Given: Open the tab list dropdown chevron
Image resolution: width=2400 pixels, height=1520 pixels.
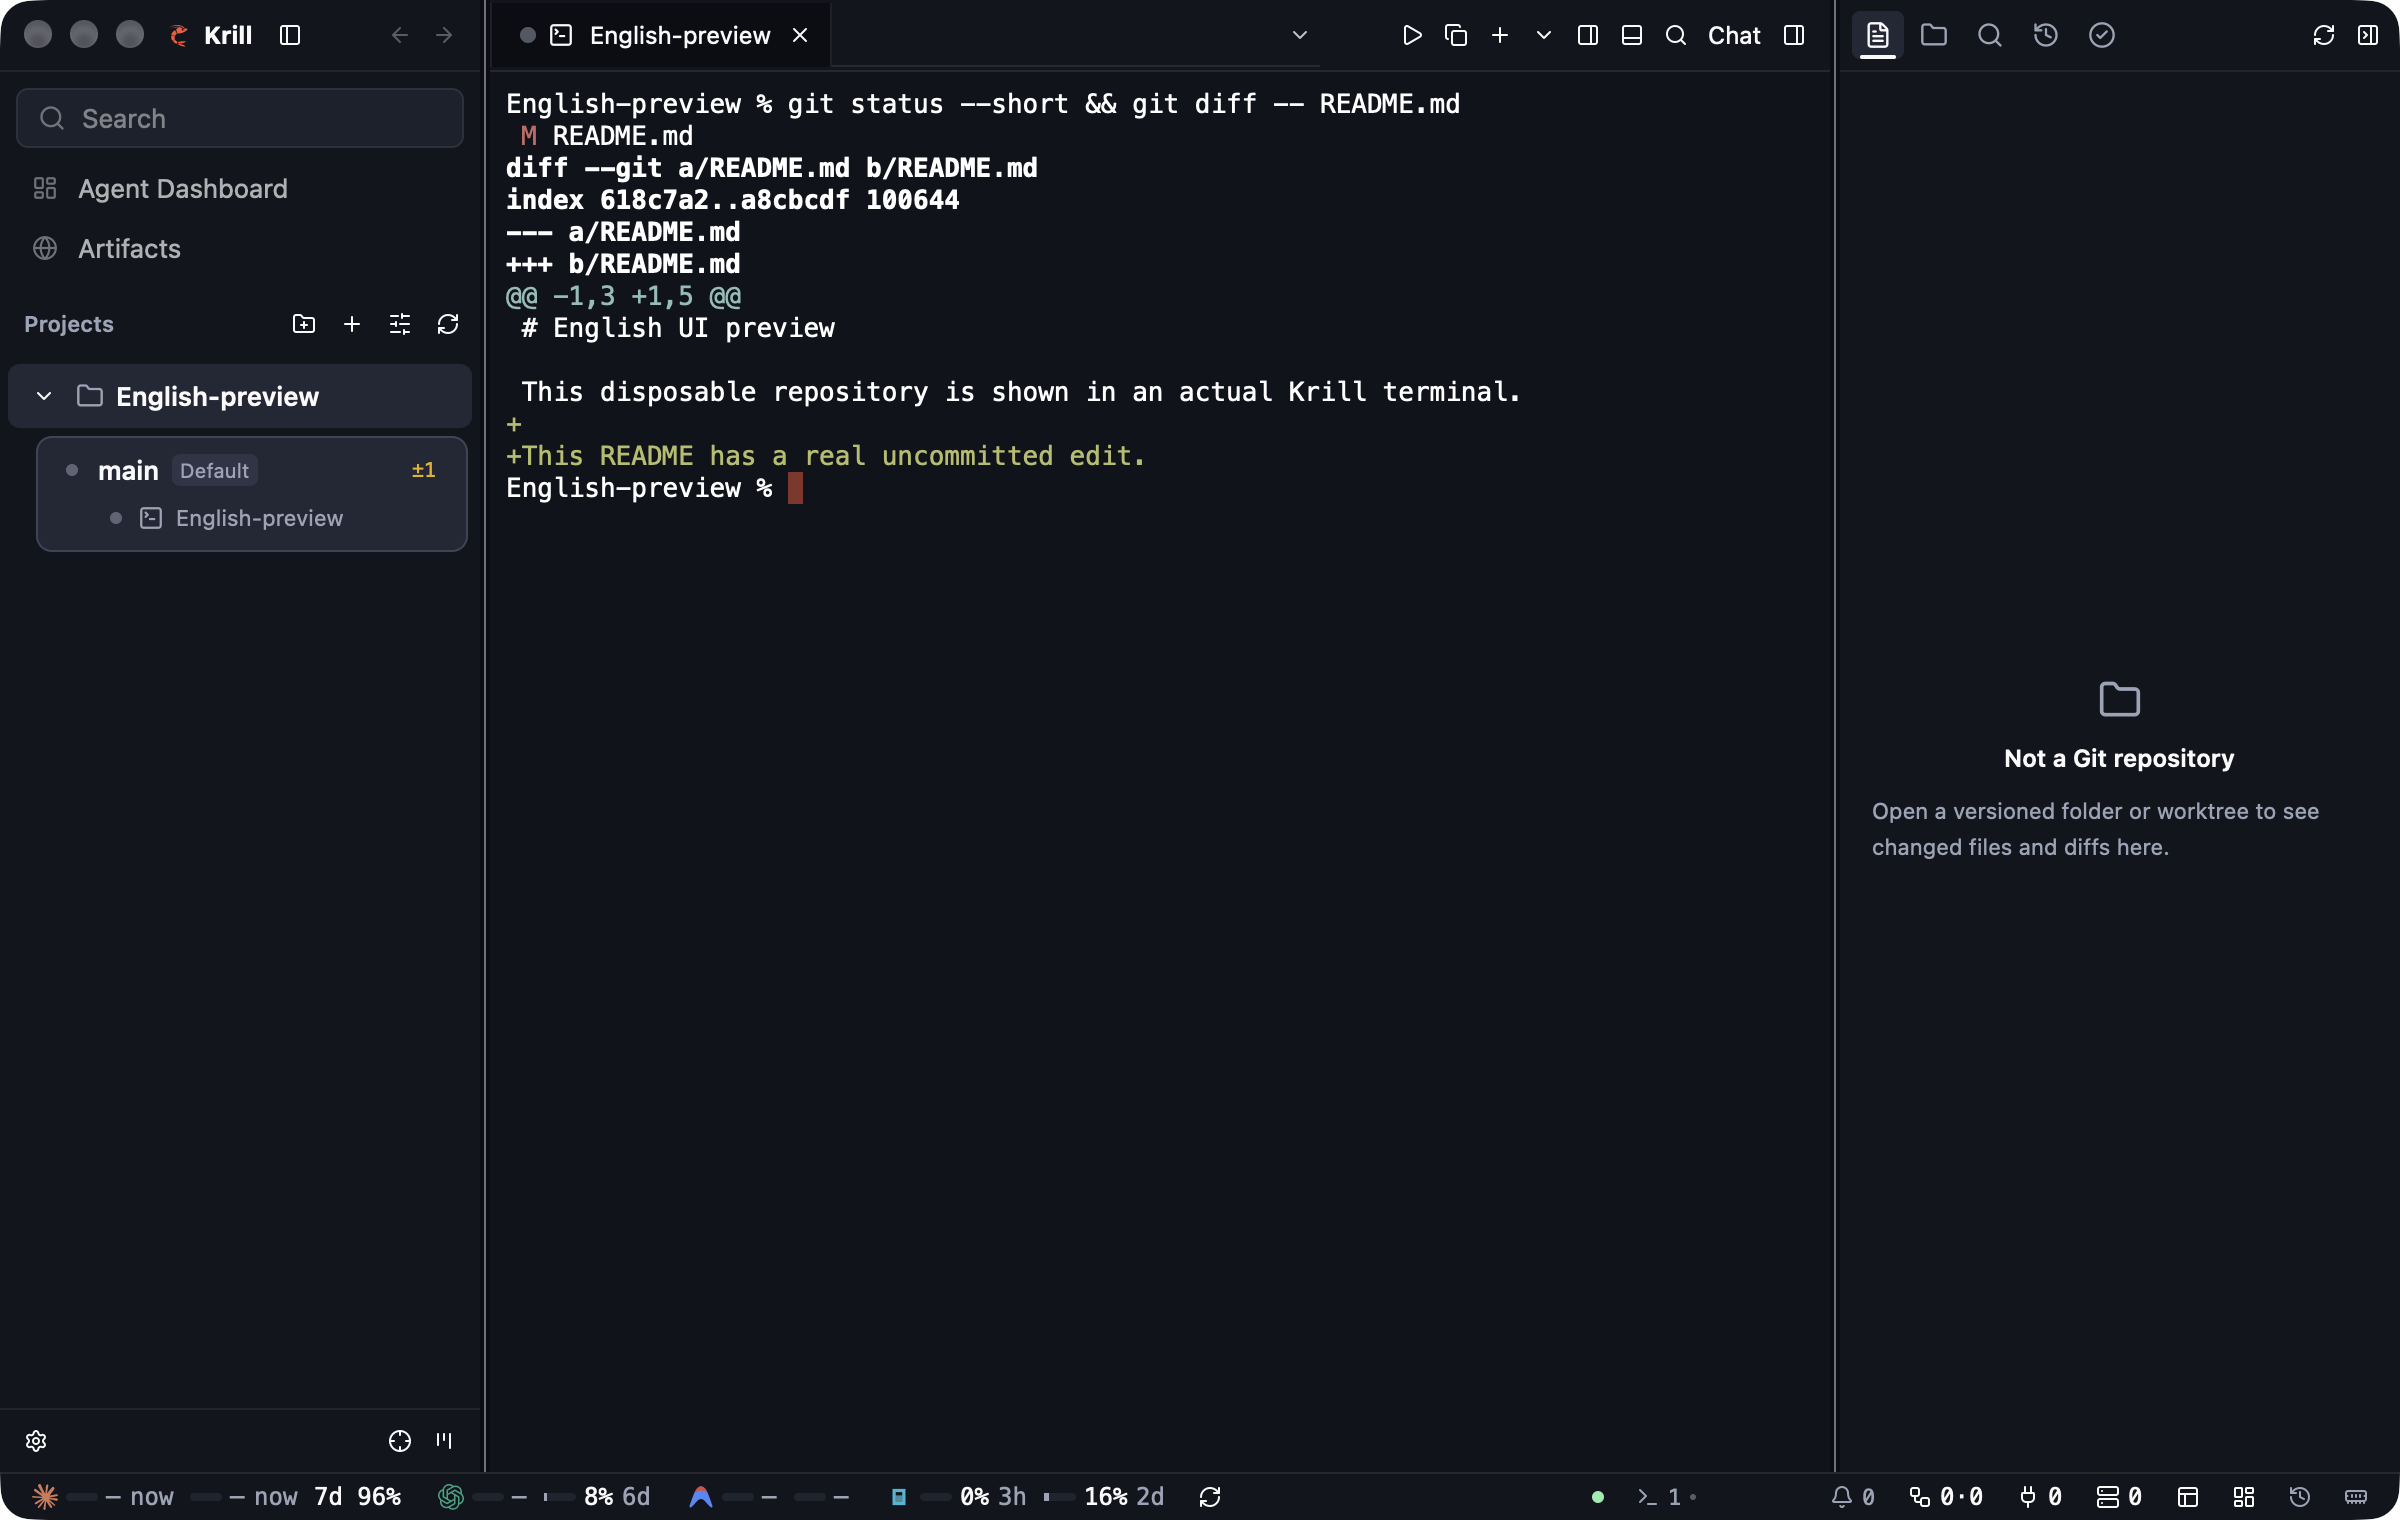Looking at the screenshot, I should [x=1300, y=35].
